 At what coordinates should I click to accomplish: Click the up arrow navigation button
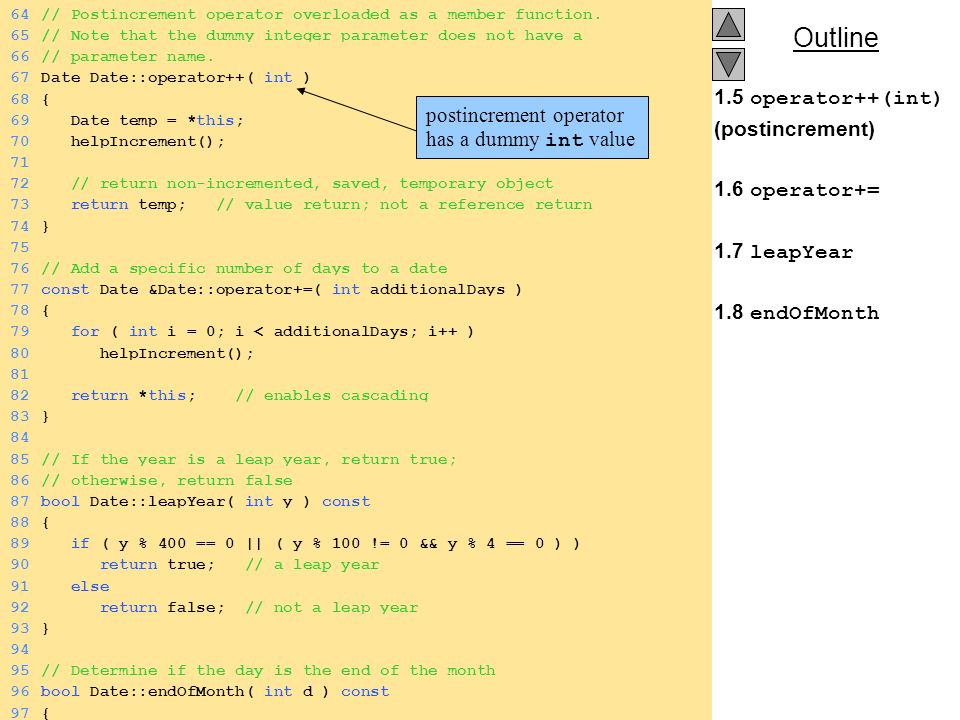(x=729, y=24)
